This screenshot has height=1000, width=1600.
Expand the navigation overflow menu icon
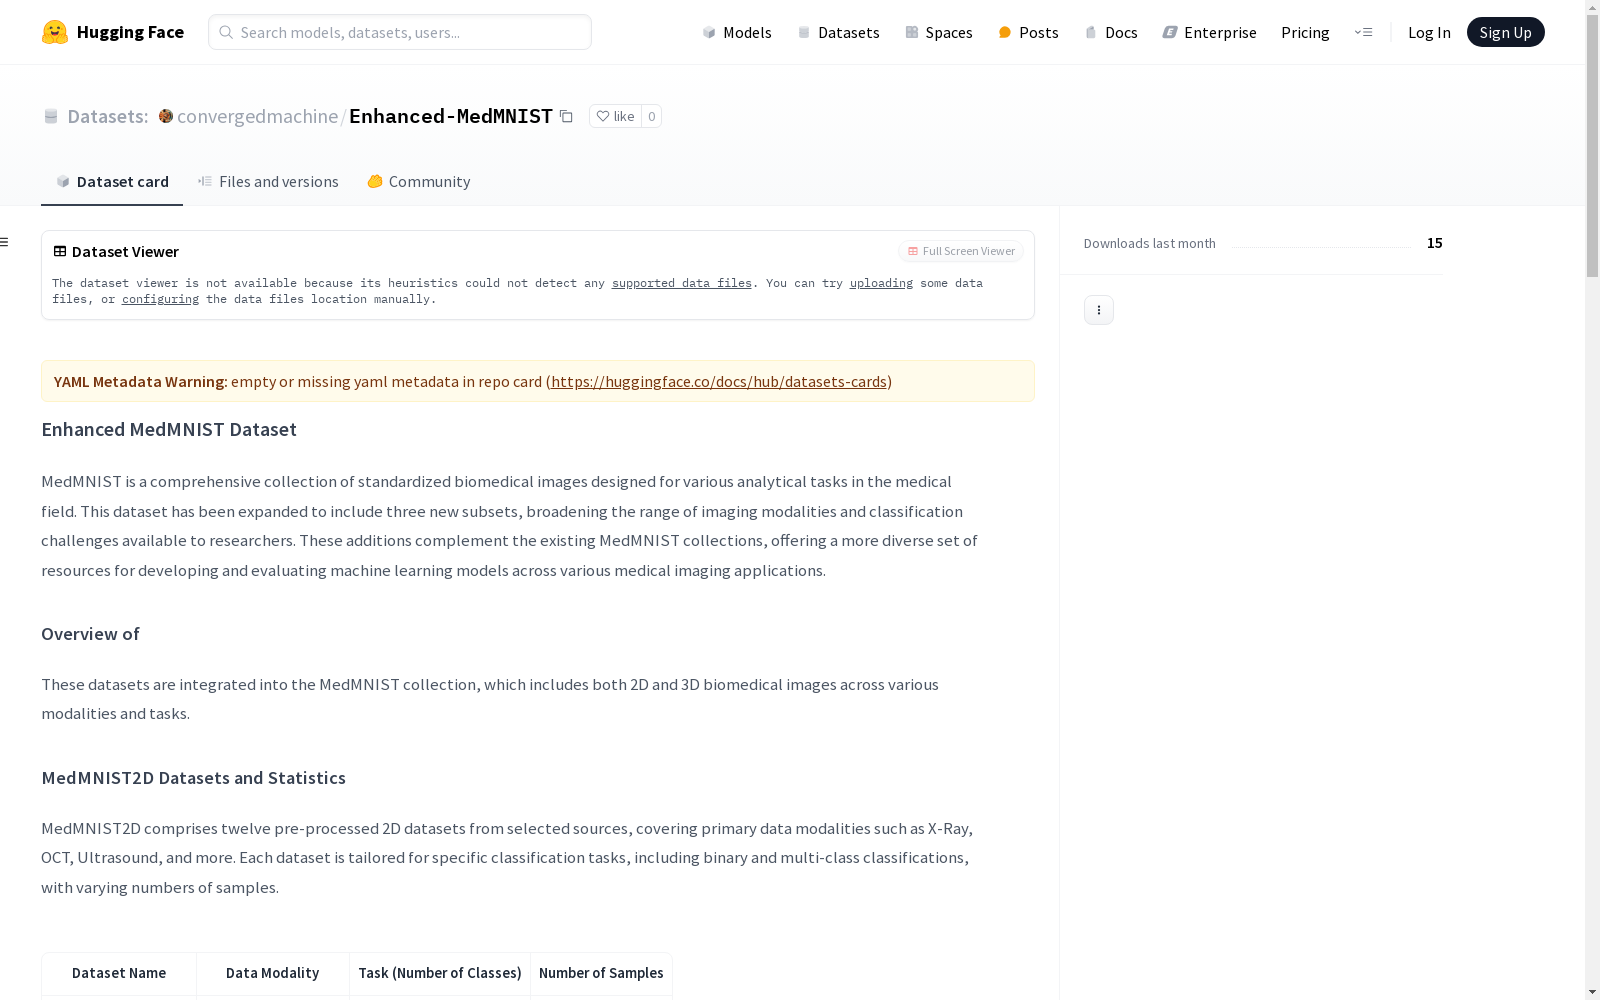click(1363, 32)
